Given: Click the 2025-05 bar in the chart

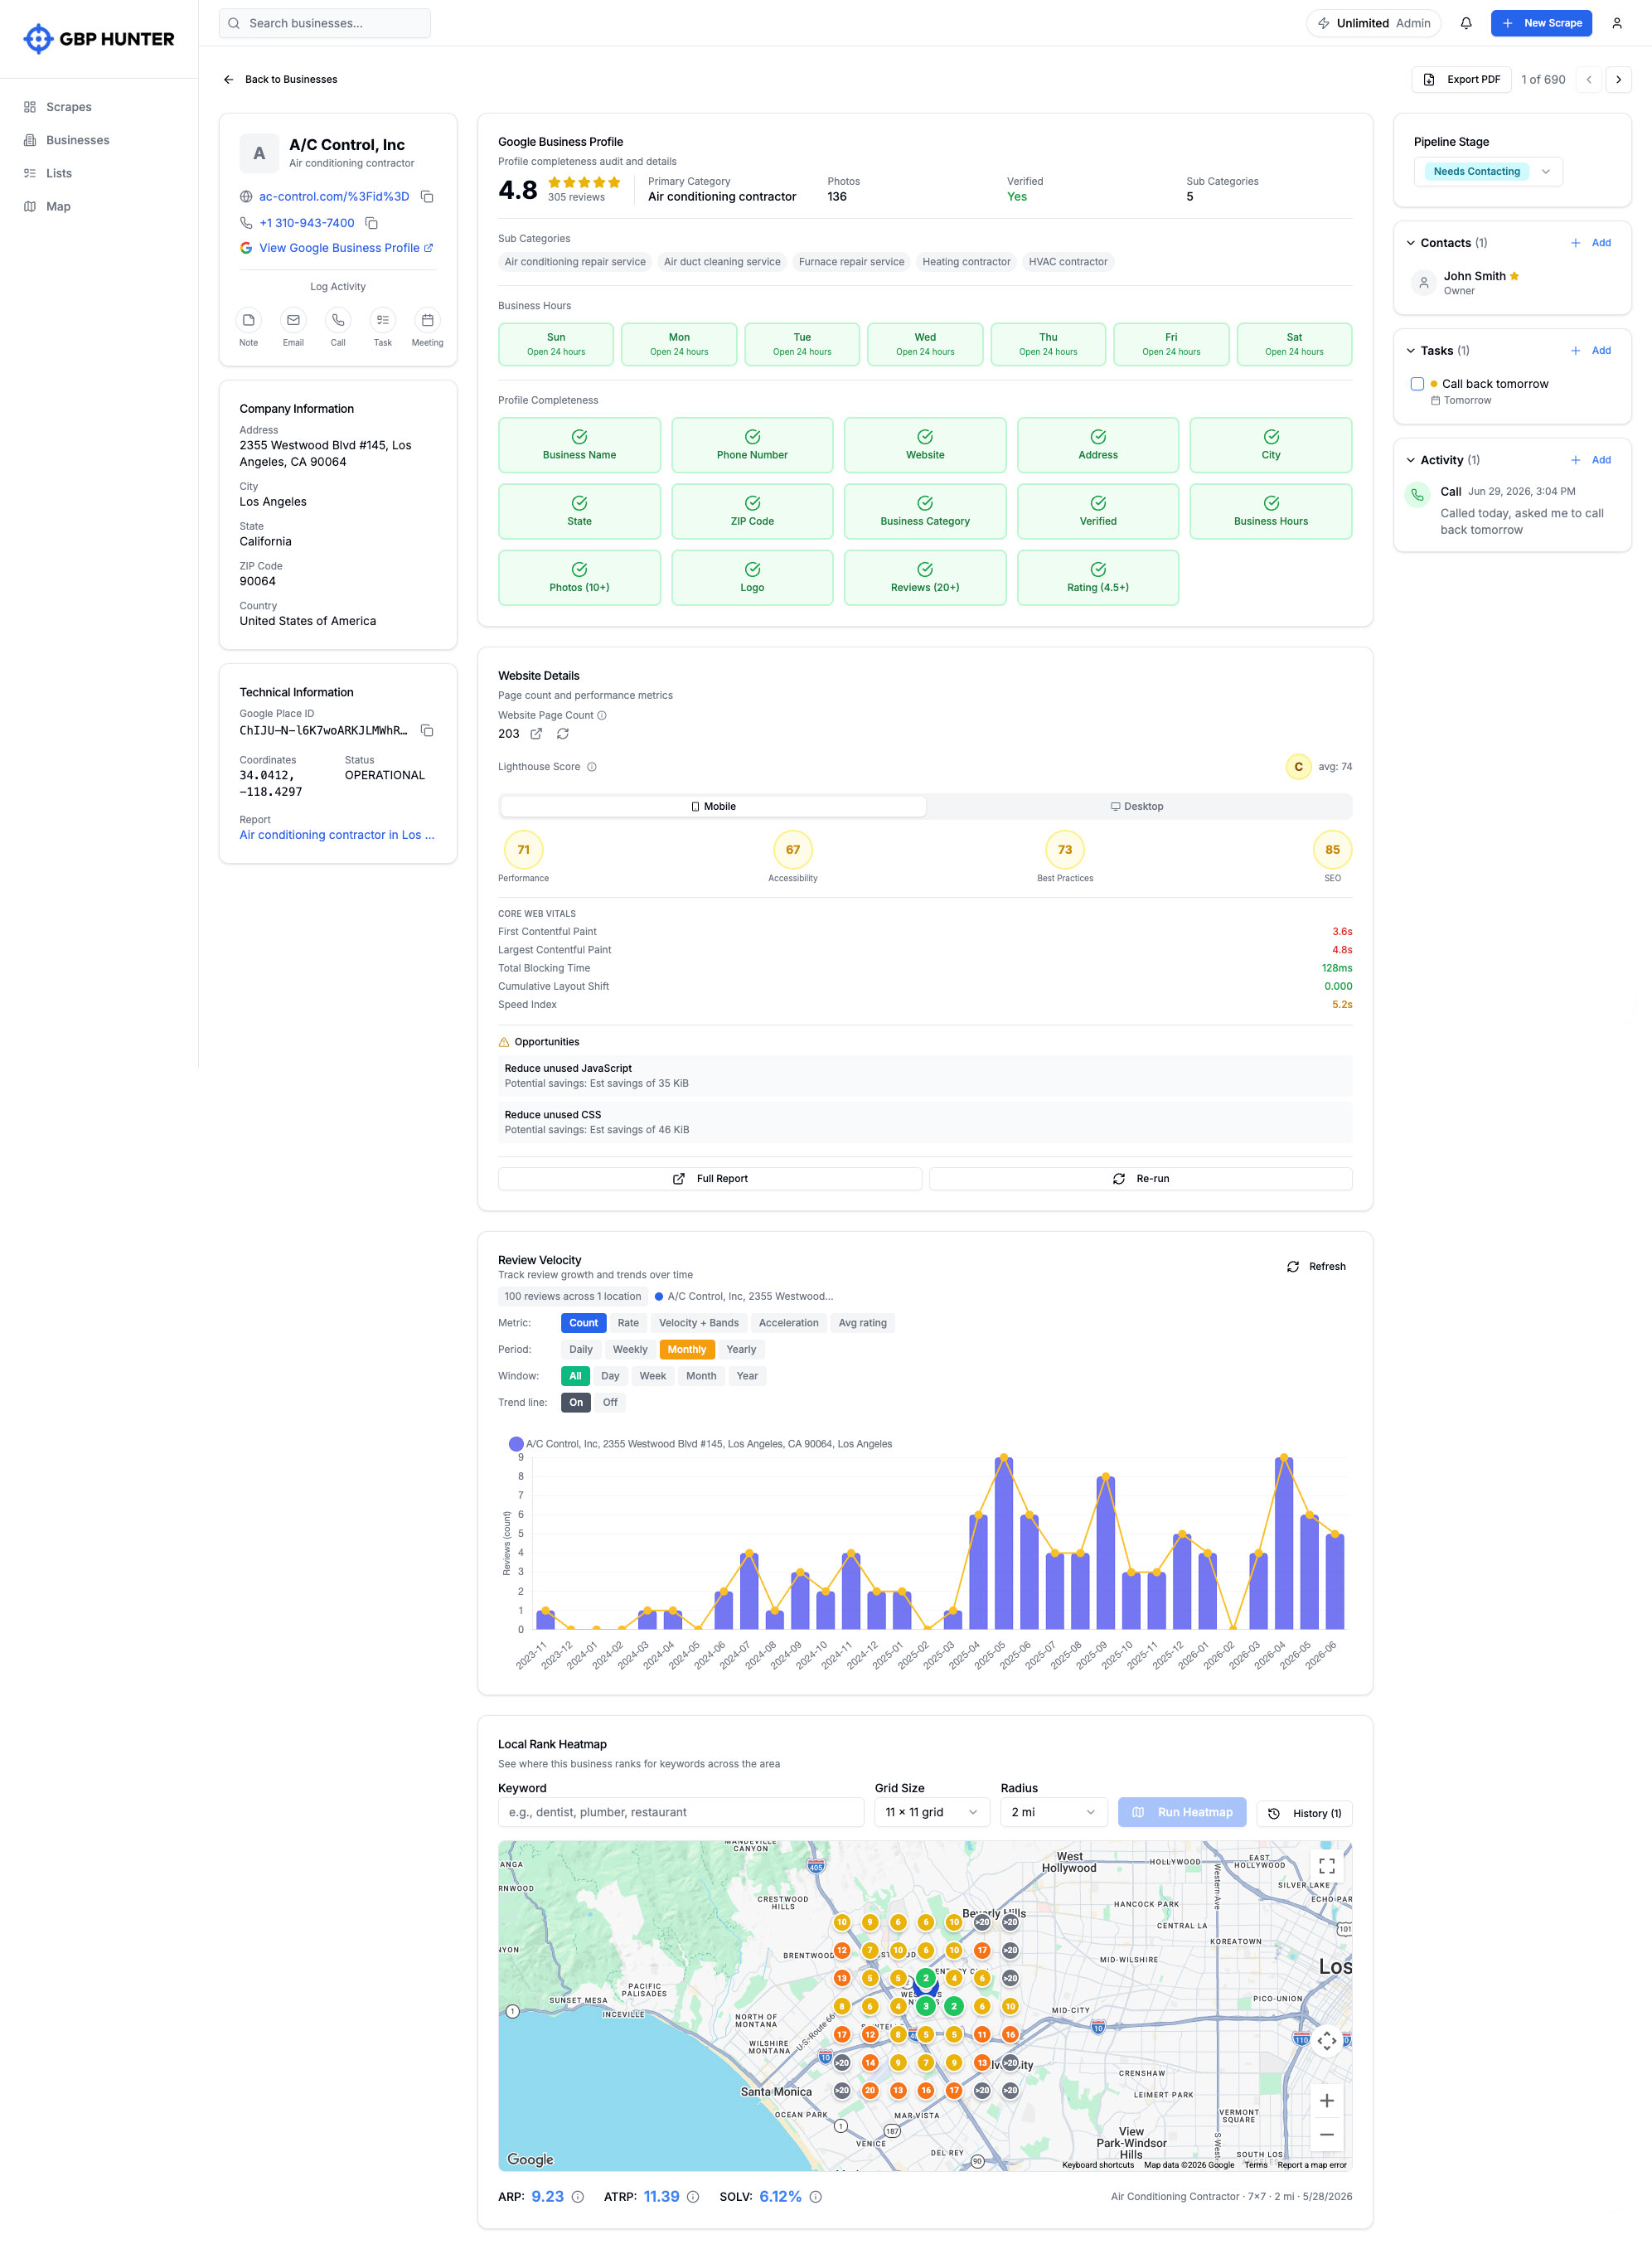Looking at the screenshot, I should tap(1004, 1543).
